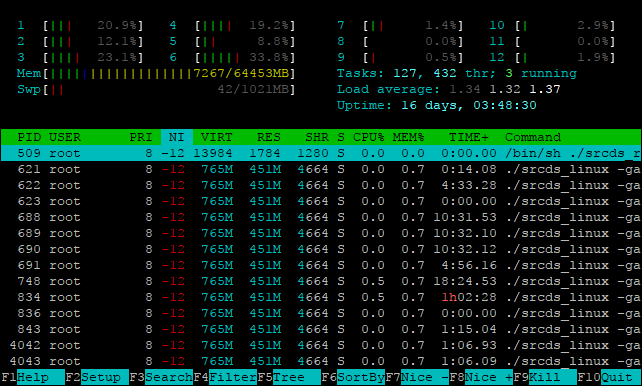
Task: Sort by the SHR column header
Action: [x=317, y=137]
